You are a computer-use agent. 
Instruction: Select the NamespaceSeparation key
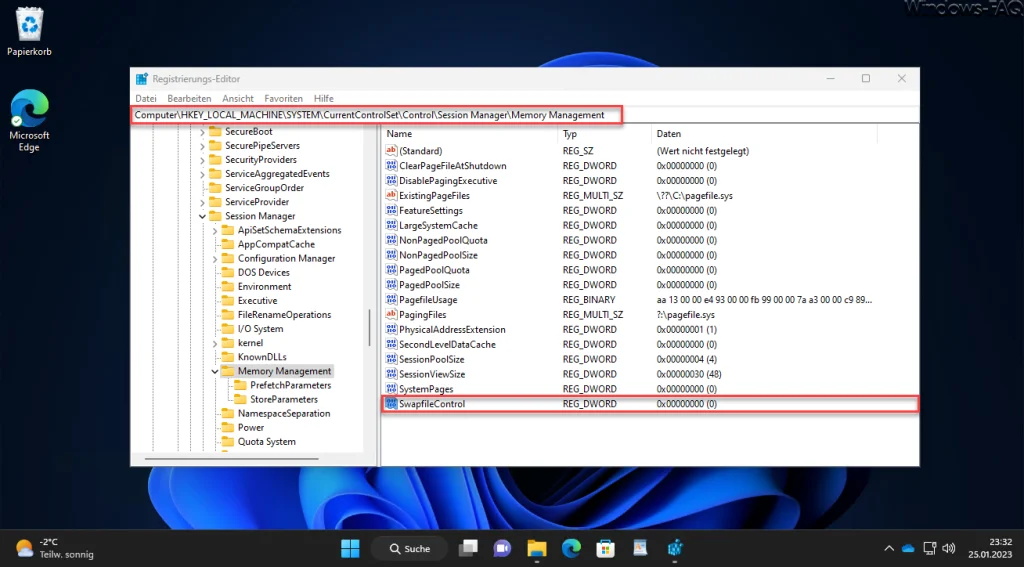tap(284, 413)
